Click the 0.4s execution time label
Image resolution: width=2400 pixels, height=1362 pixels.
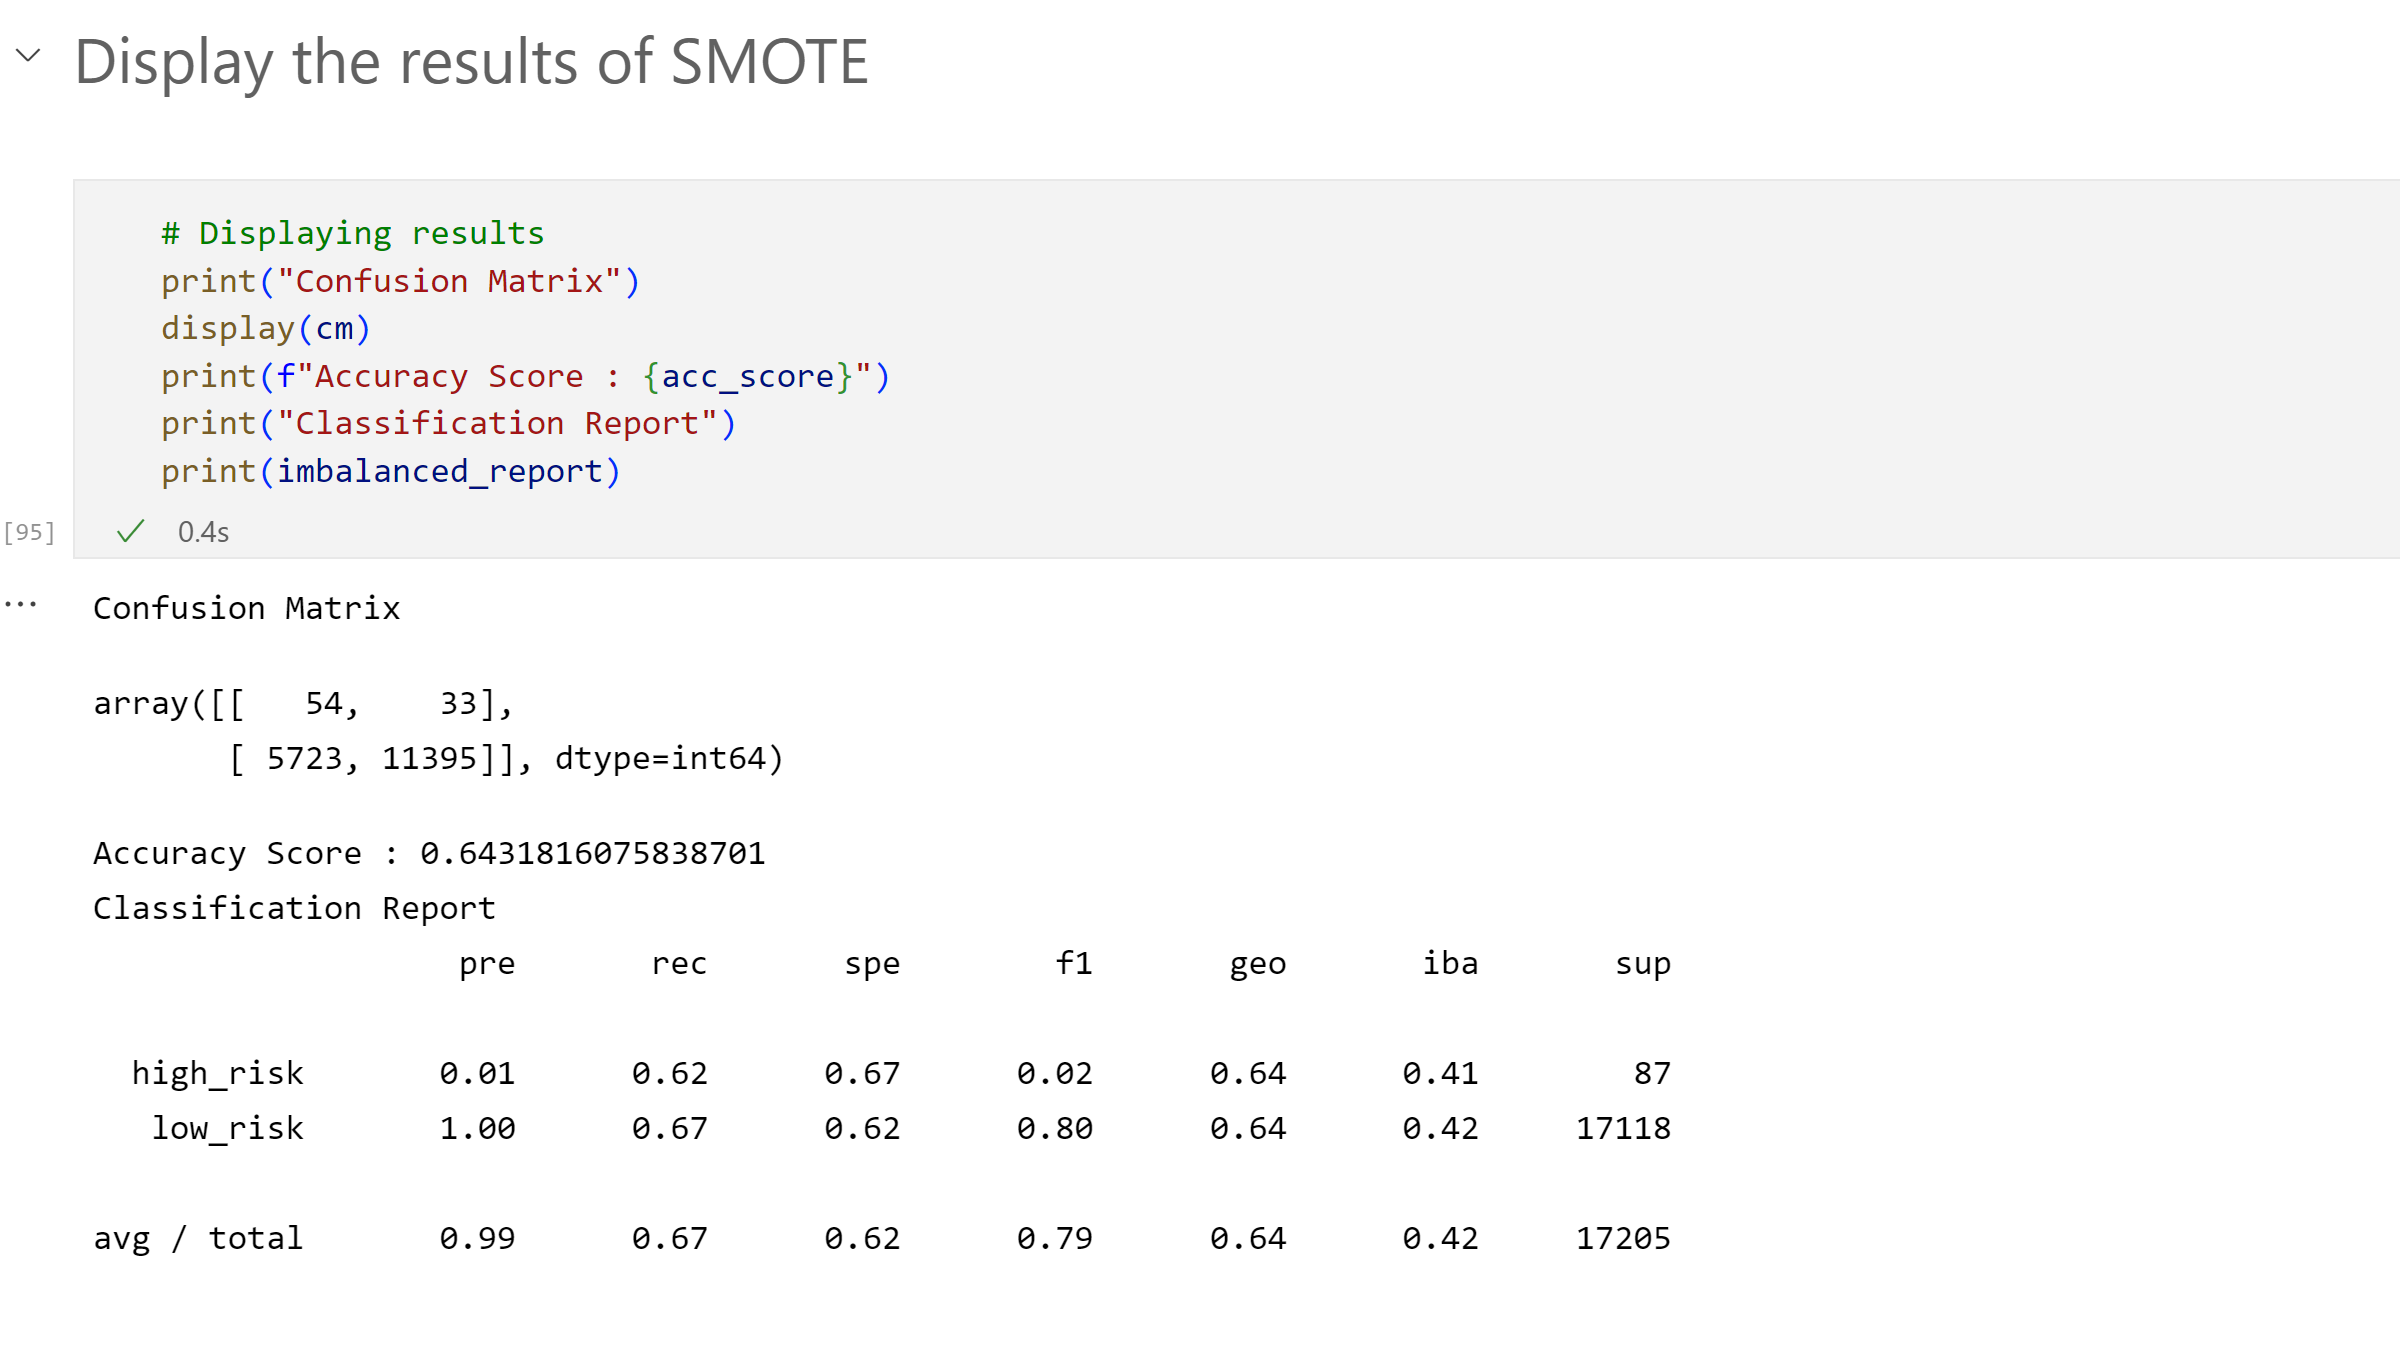pyautogui.click(x=203, y=532)
